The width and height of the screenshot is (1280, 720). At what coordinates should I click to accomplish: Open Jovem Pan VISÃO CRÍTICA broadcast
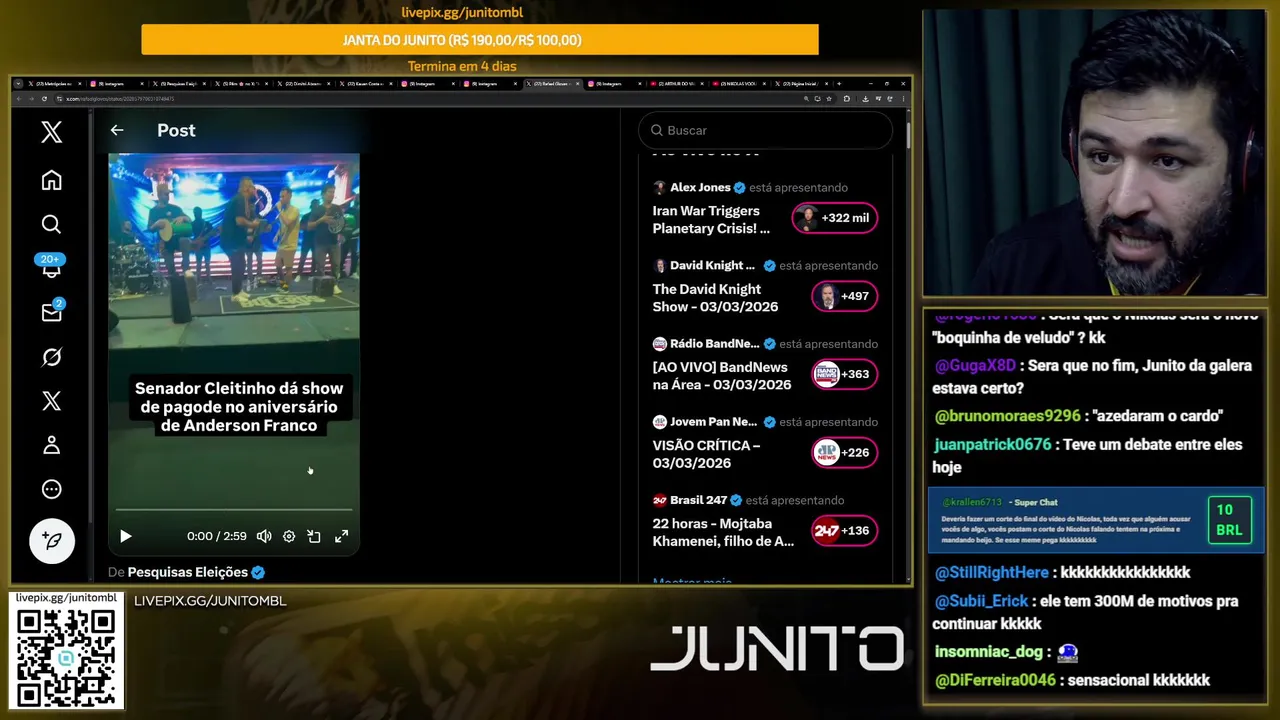(x=706, y=453)
